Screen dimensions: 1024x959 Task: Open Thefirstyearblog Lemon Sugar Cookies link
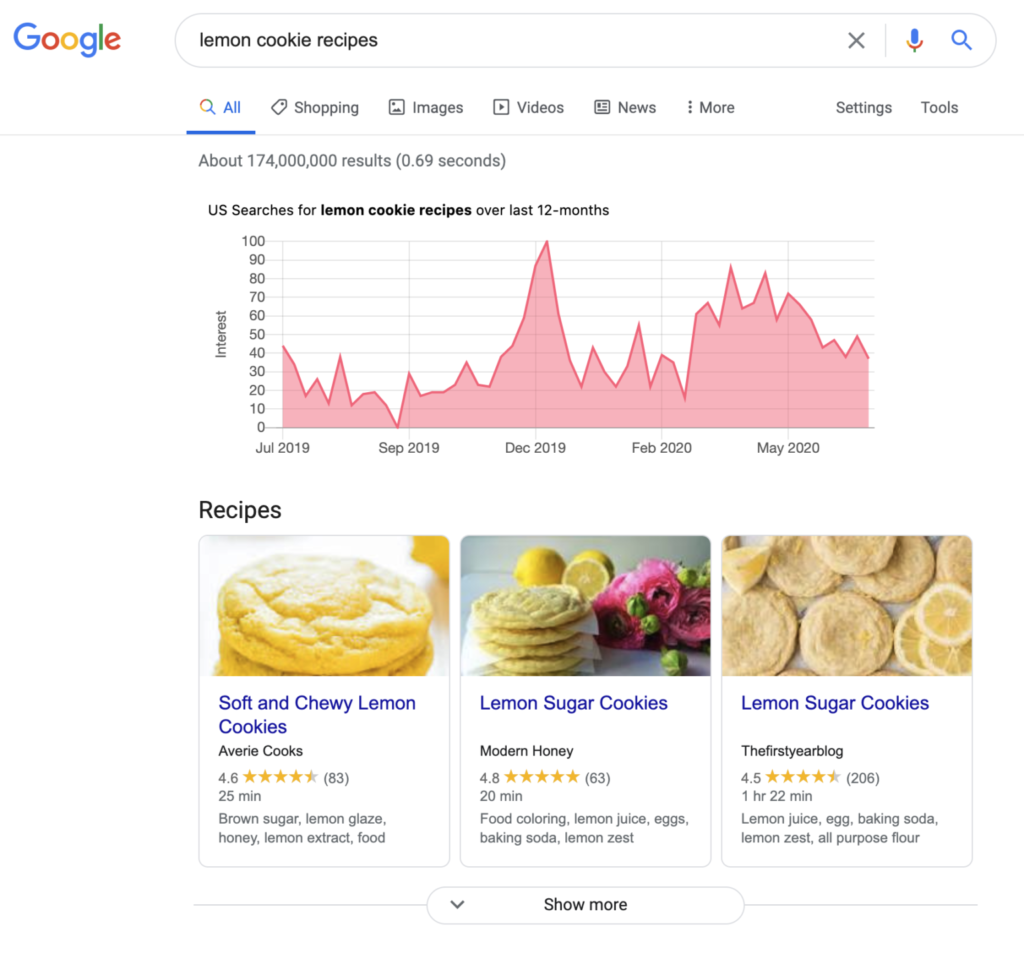tap(835, 703)
